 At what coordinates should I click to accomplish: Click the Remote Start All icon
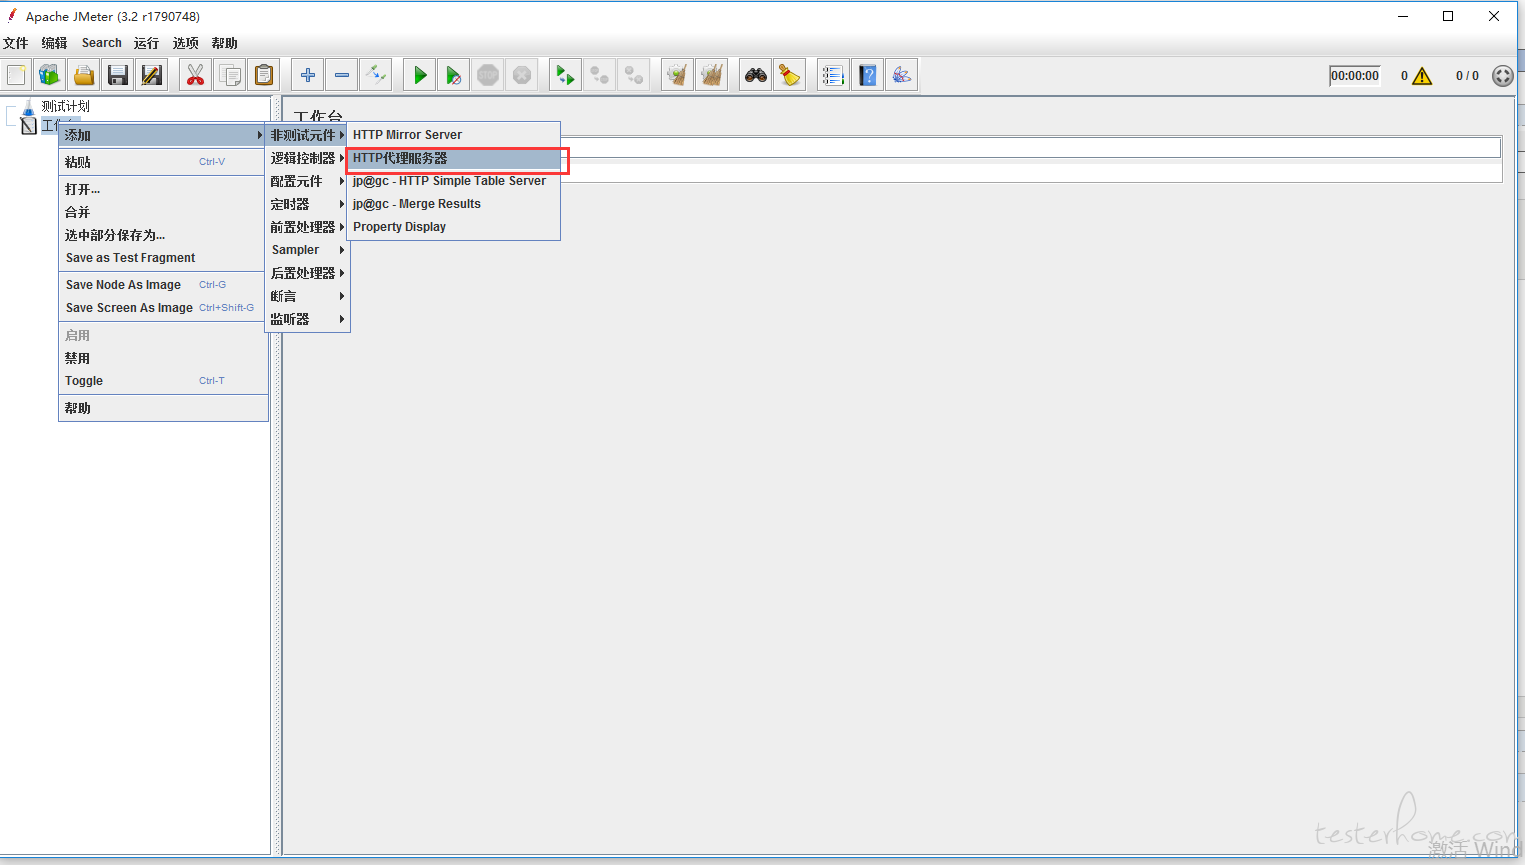click(x=565, y=75)
